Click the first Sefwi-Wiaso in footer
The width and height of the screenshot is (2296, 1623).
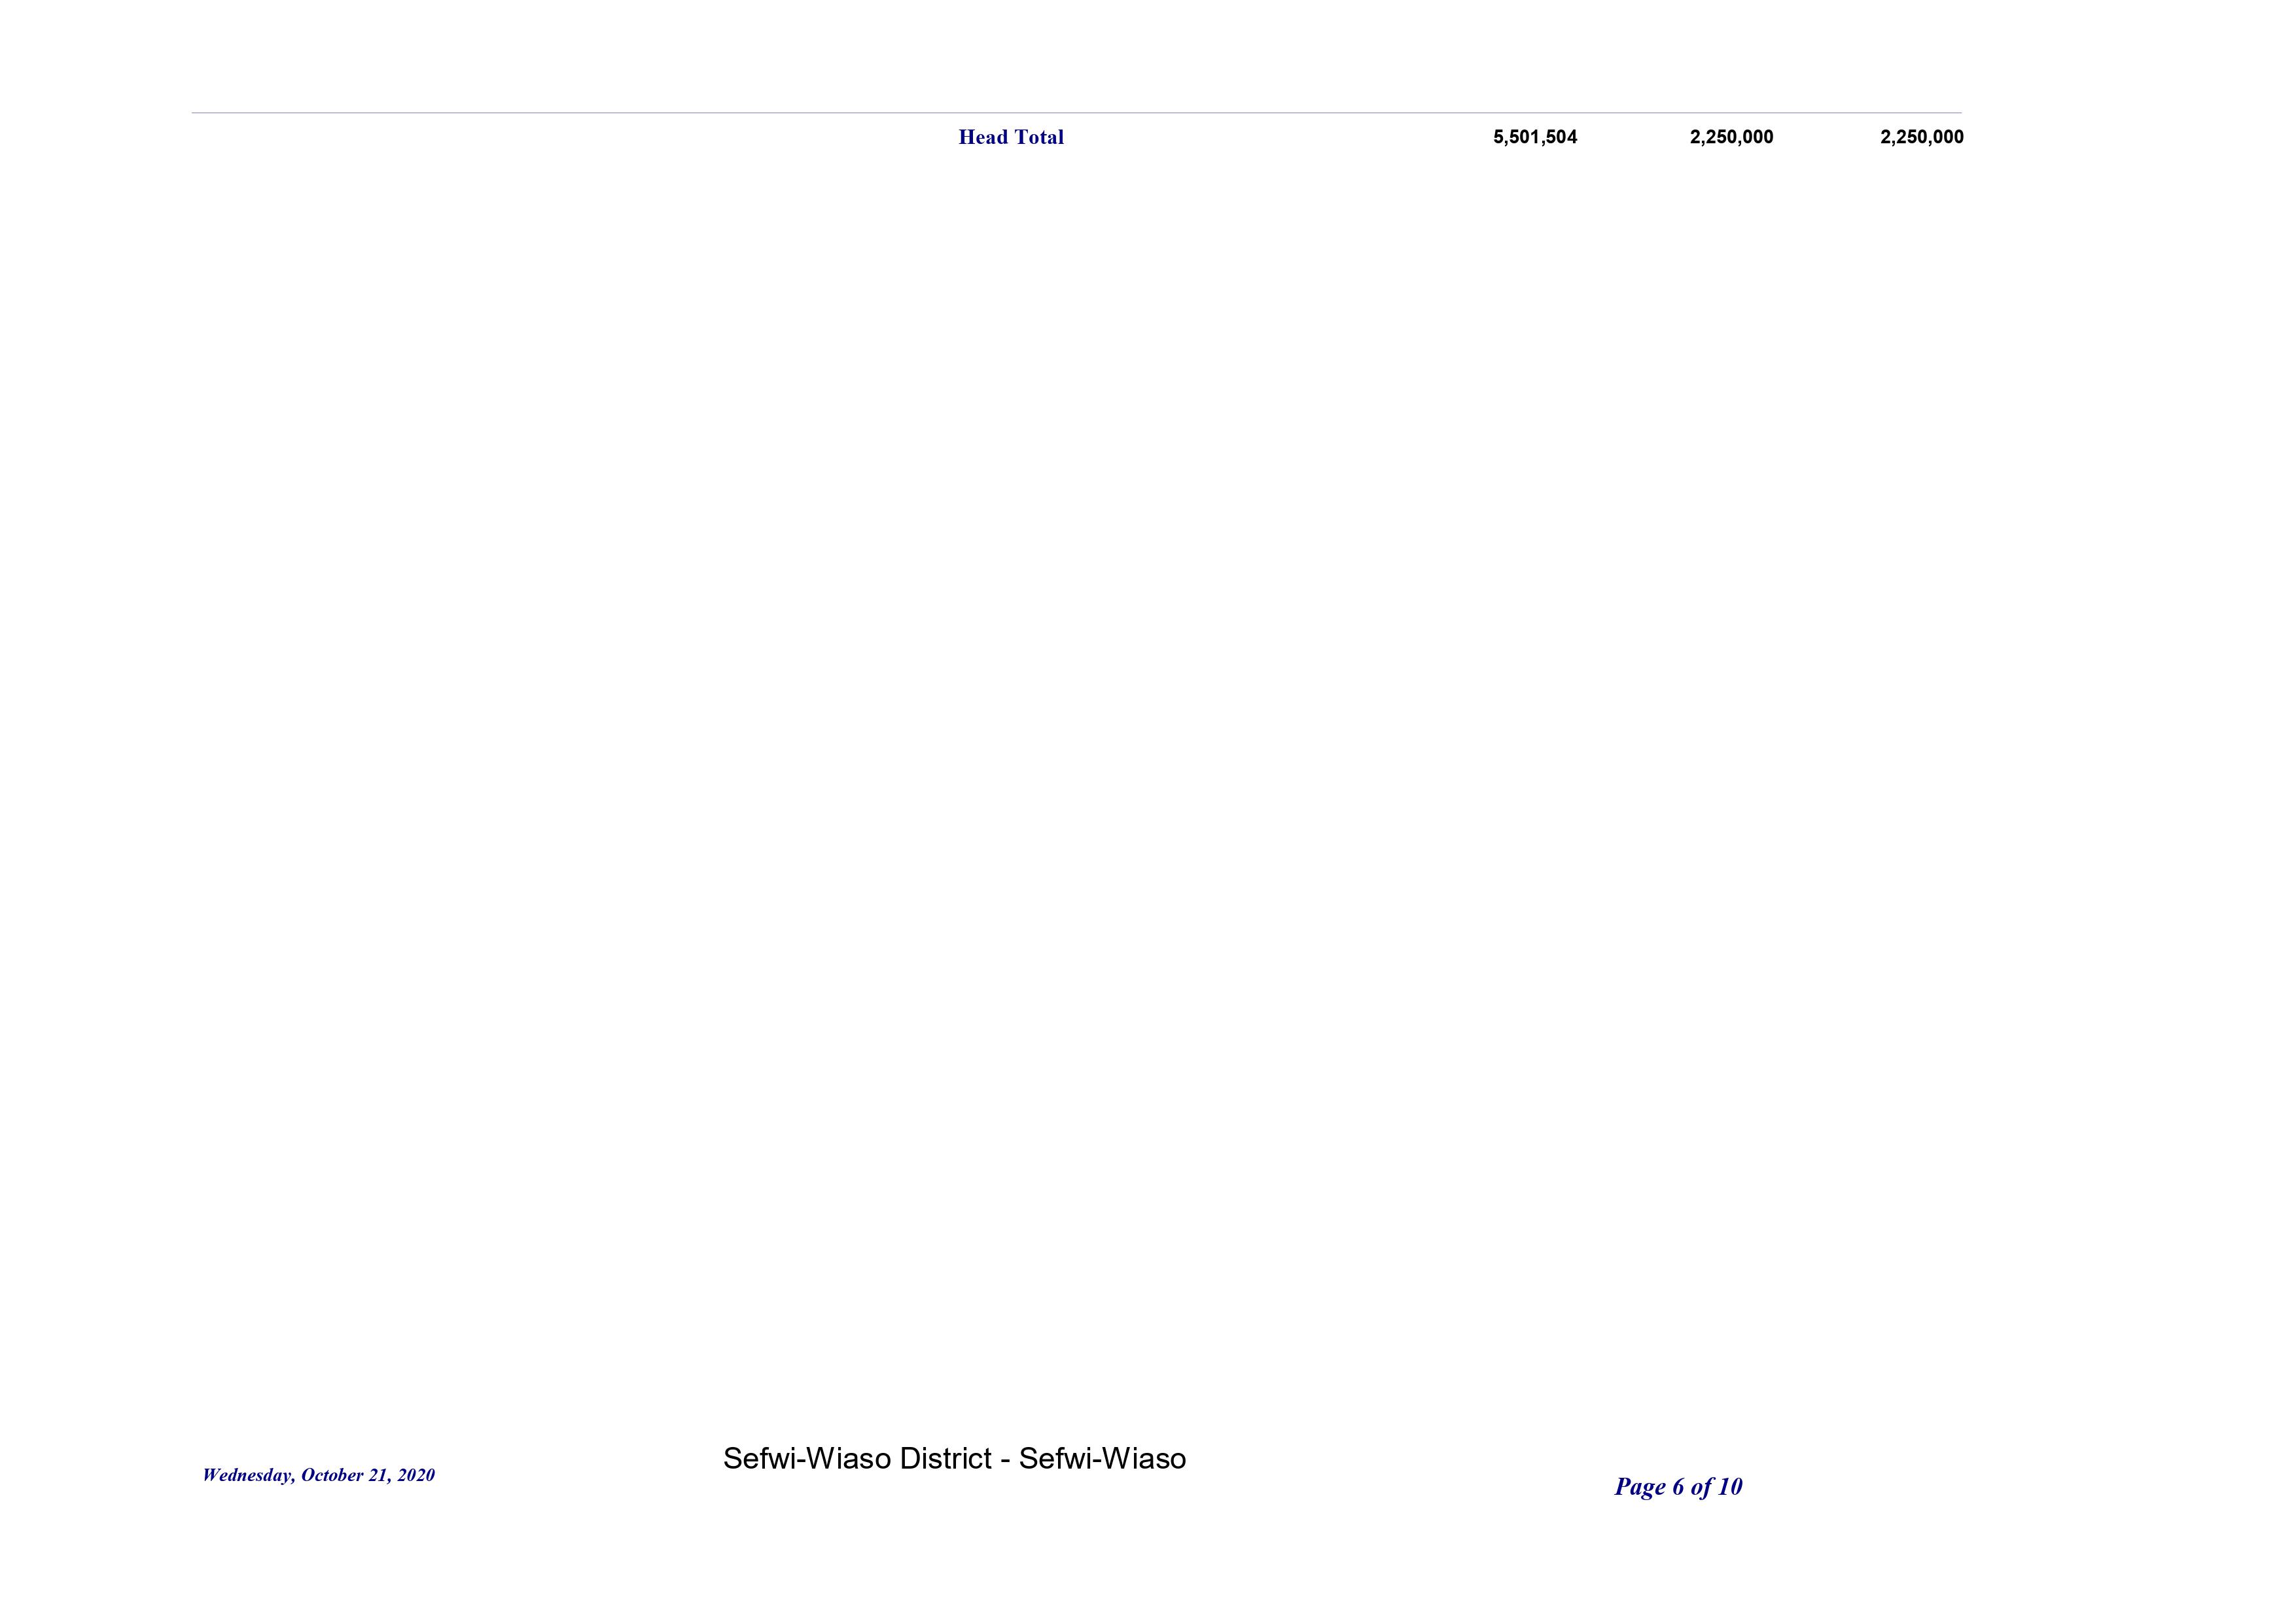(807, 1459)
